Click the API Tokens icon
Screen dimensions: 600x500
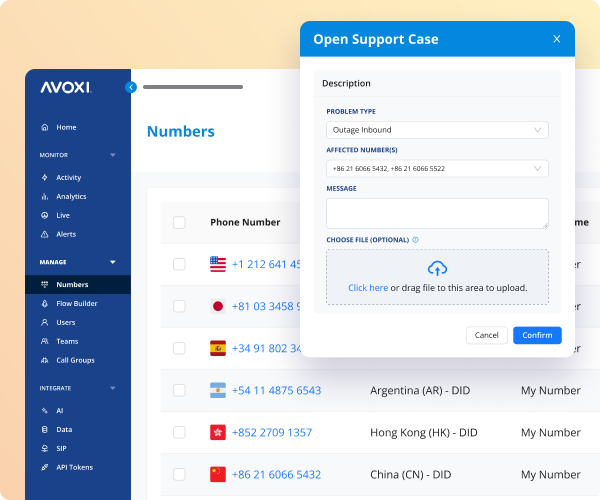coord(45,467)
